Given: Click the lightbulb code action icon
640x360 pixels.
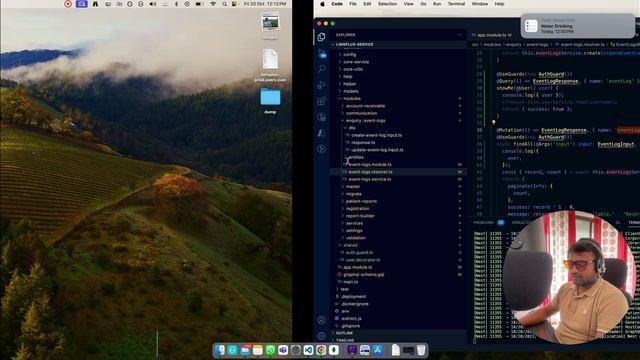Looking at the screenshot, I should point(493,122).
